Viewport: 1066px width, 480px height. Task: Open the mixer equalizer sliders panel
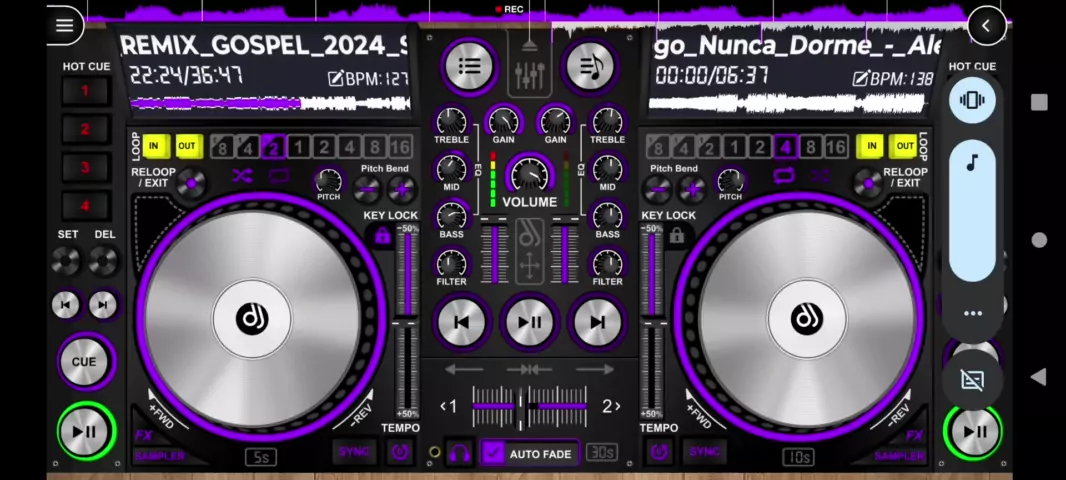pos(529,72)
